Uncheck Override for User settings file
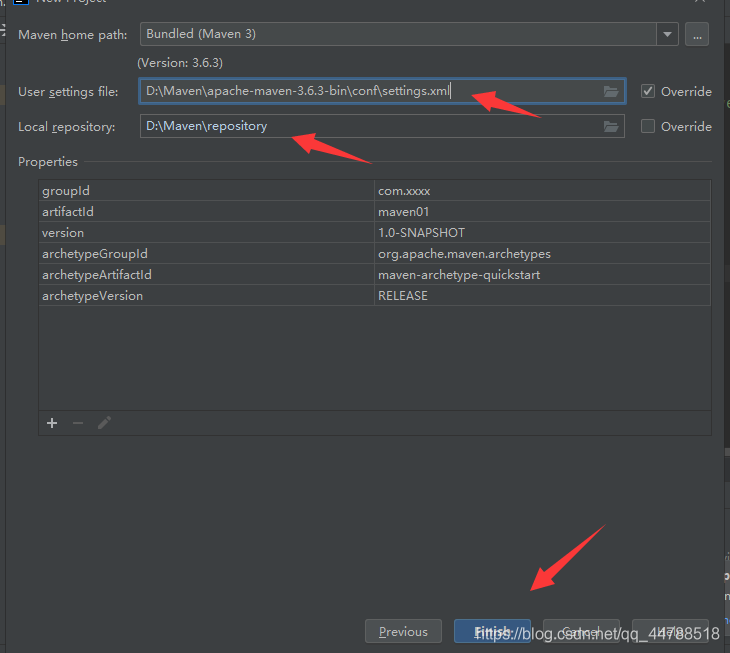 [x=648, y=91]
